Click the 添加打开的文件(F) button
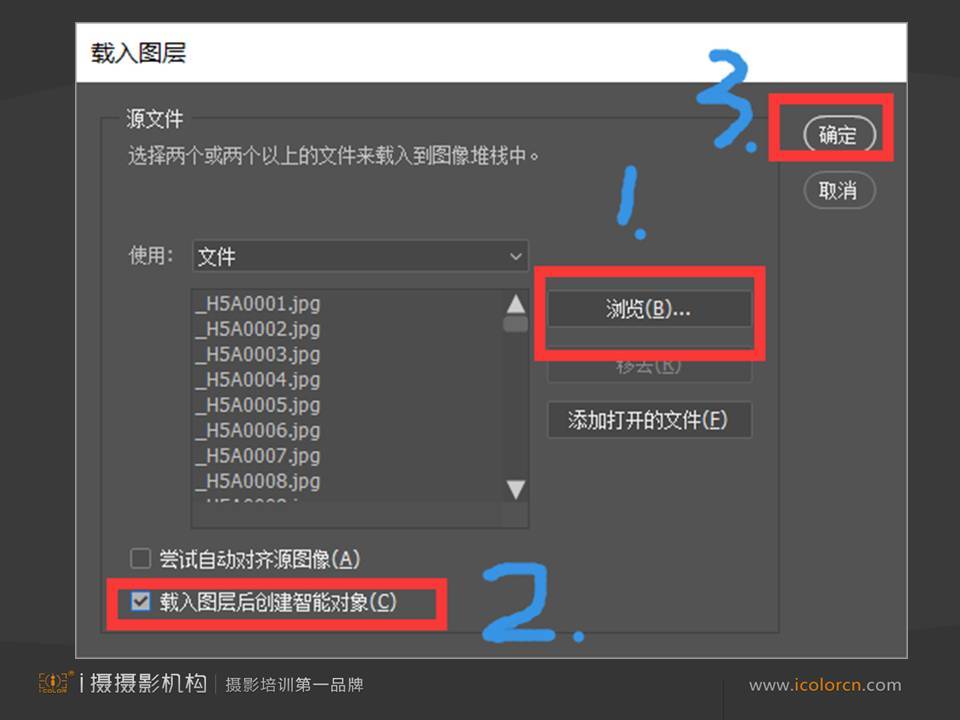This screenshot has width=960, height=720. click(x=649, y=420)
